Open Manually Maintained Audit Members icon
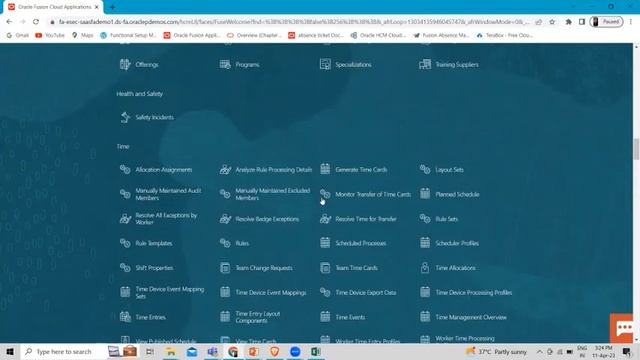Image resolution: width=640 pixels, height=360 pixels. [125, 194]
